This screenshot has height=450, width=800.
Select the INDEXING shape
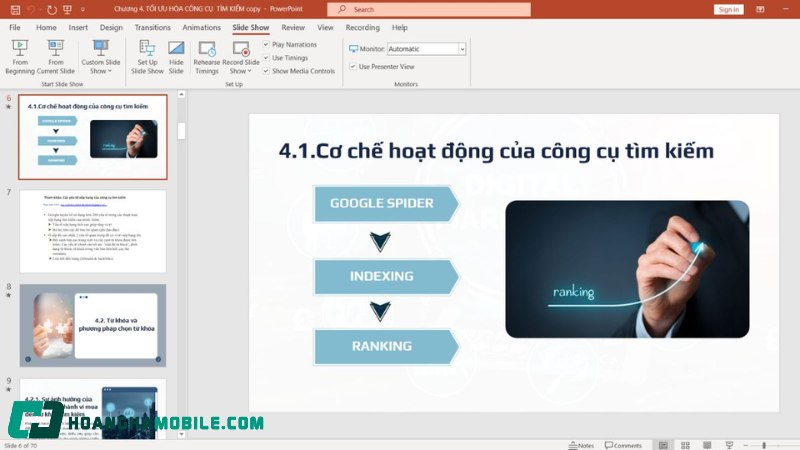tap(386, 277)
